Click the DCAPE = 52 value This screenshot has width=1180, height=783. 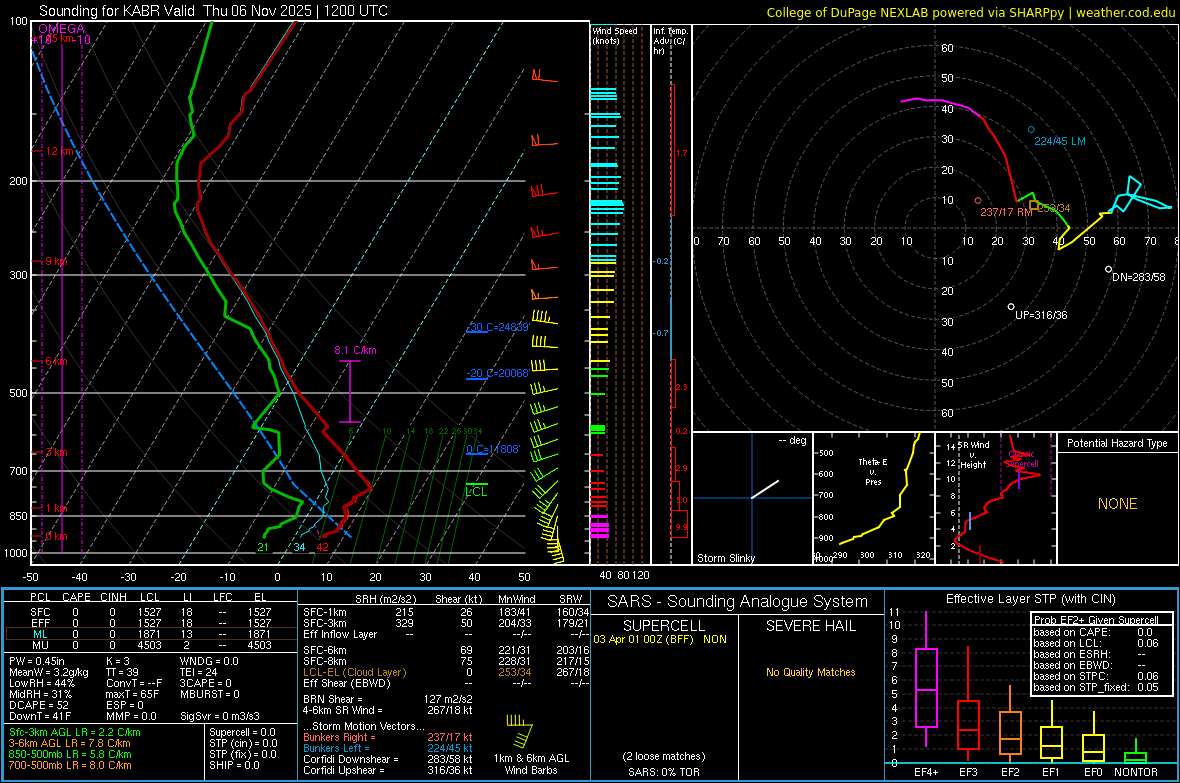[38, 705]
